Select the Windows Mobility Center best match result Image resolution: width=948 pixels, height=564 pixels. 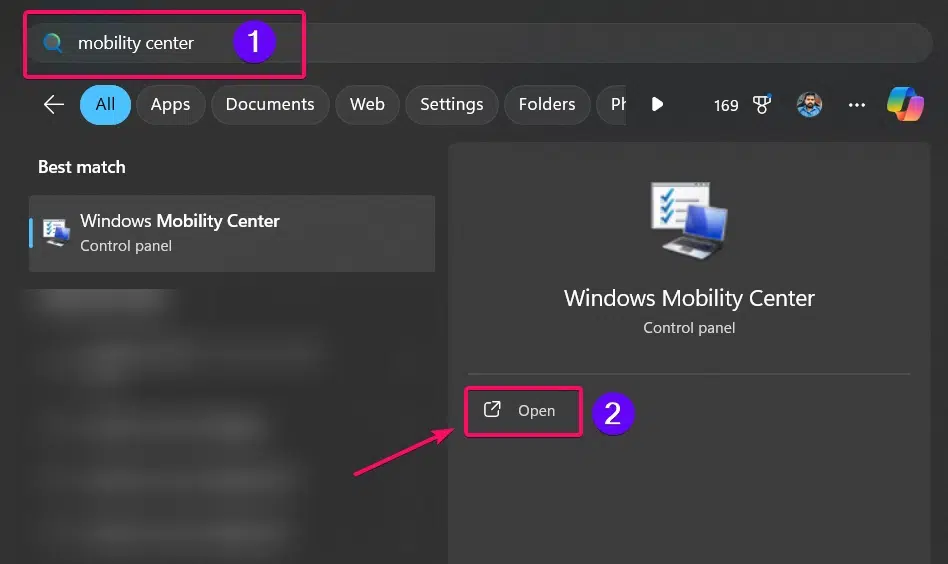pos(232,233)
